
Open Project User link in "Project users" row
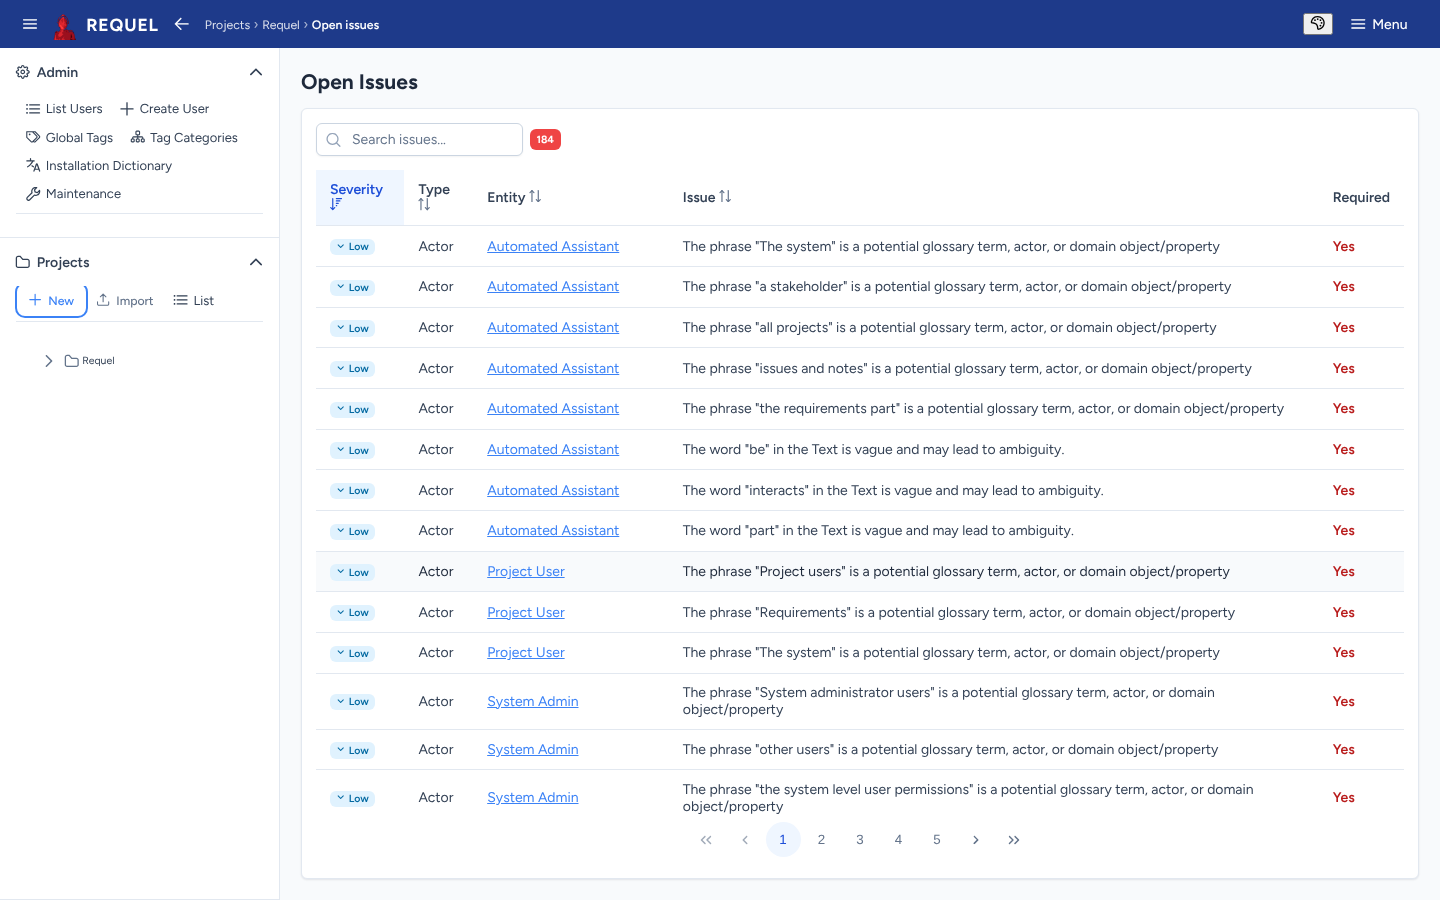(x=526, y=571)
